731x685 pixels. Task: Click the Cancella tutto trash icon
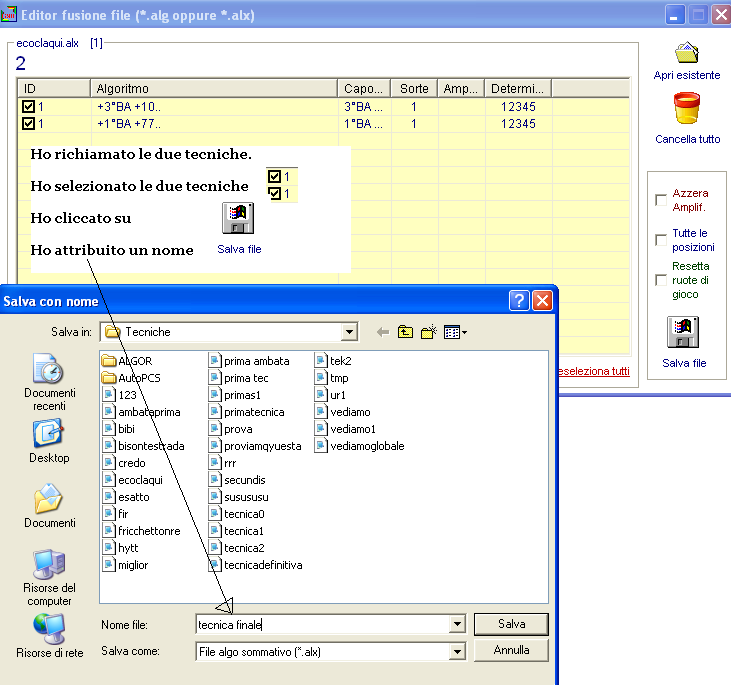pos(687,108)
